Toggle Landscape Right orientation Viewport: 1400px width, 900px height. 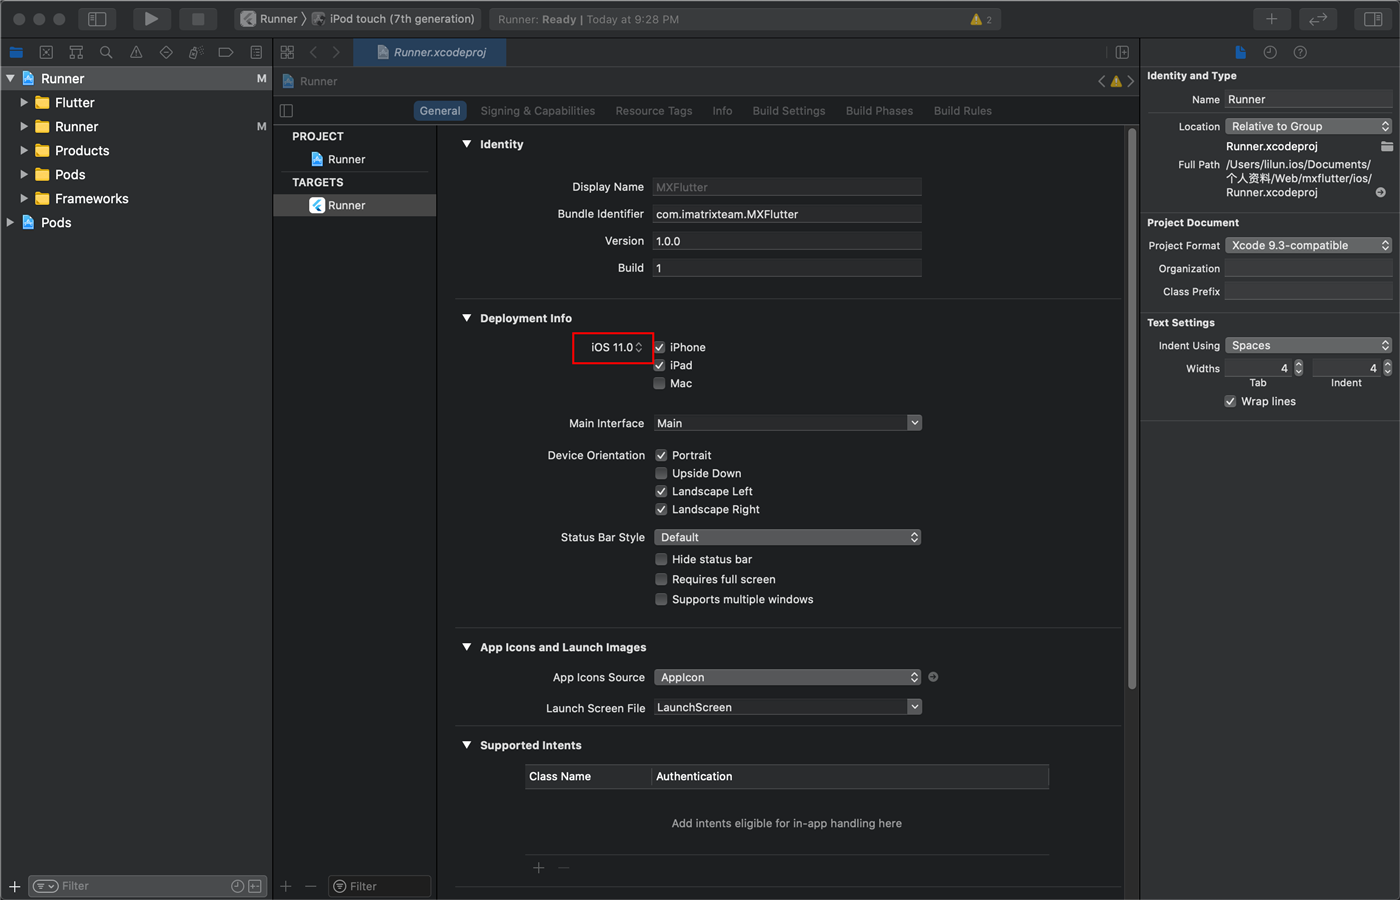coord(661,509)
